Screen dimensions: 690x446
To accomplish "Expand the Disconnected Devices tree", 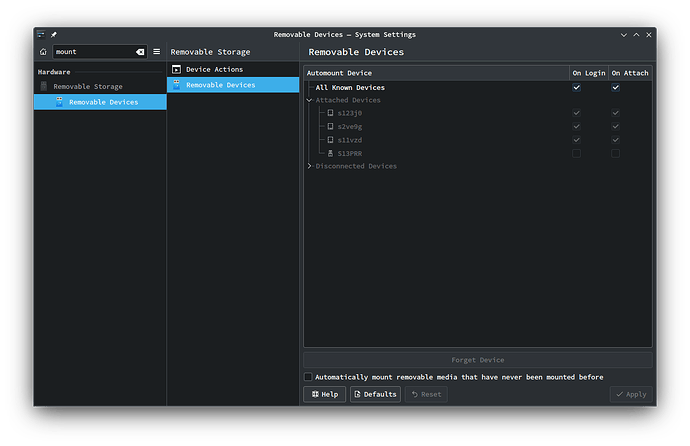I will coord(310,166).
